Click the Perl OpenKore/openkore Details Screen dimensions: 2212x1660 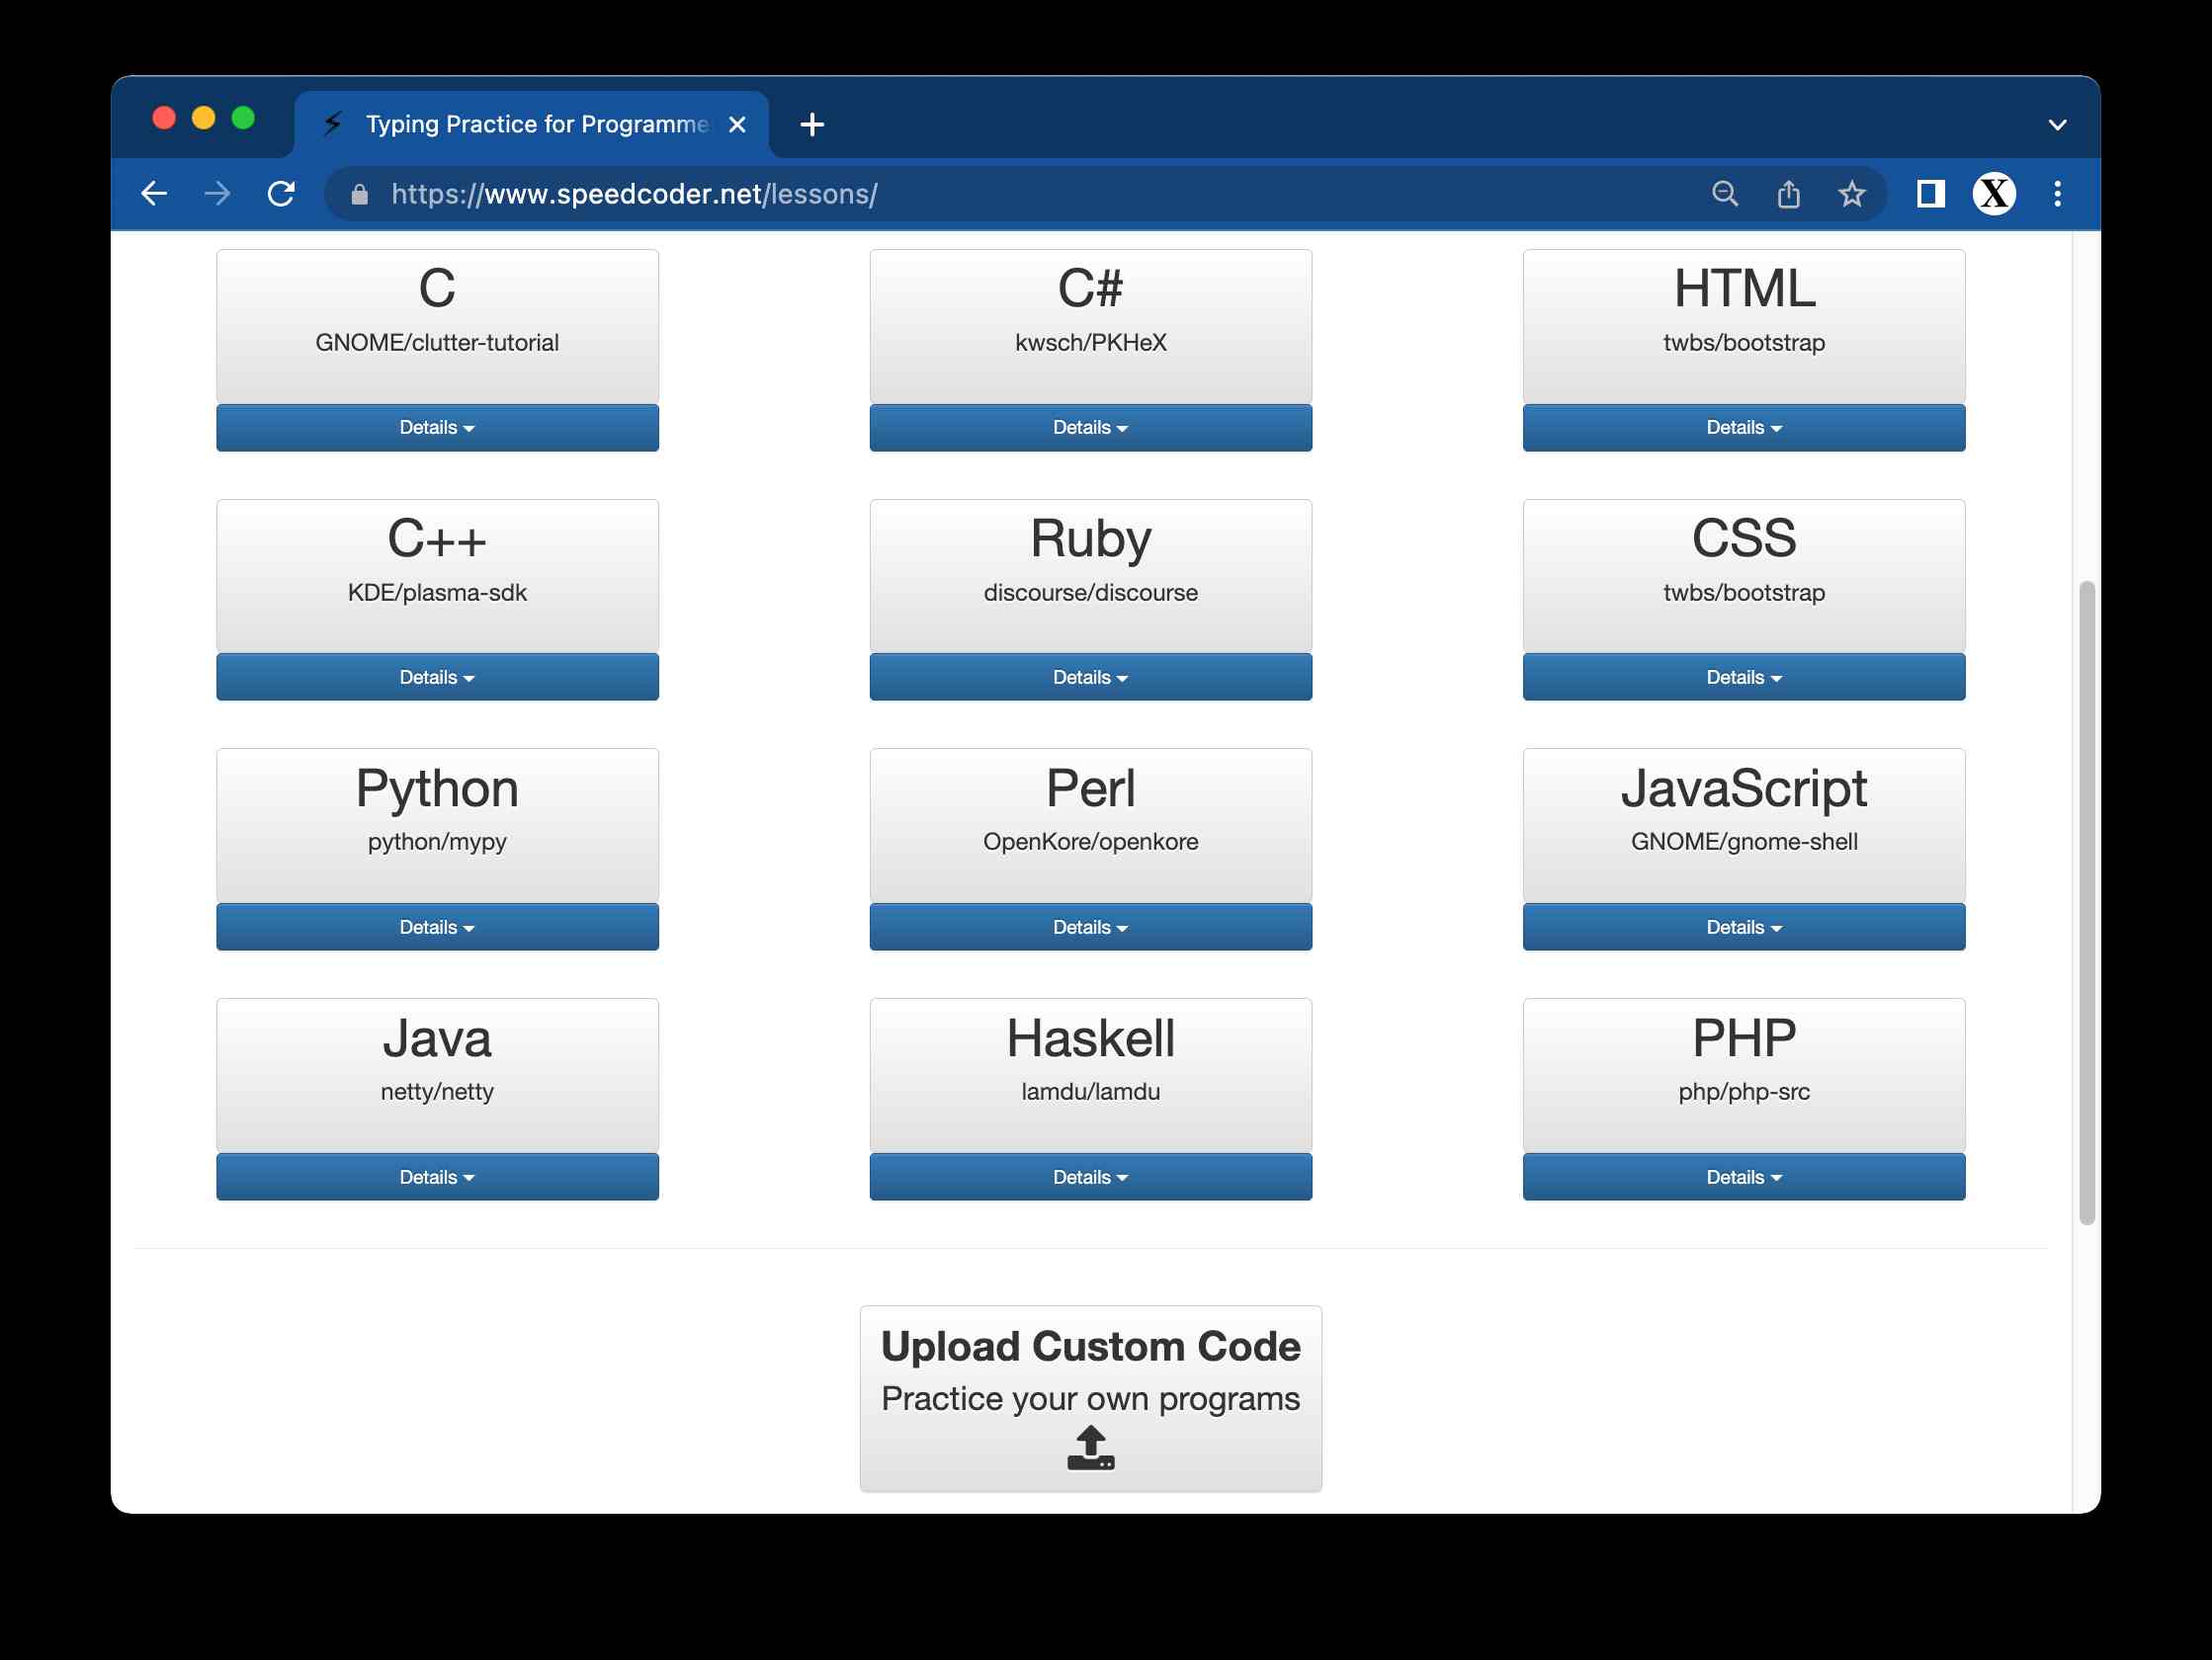[x=1088, y=926]
